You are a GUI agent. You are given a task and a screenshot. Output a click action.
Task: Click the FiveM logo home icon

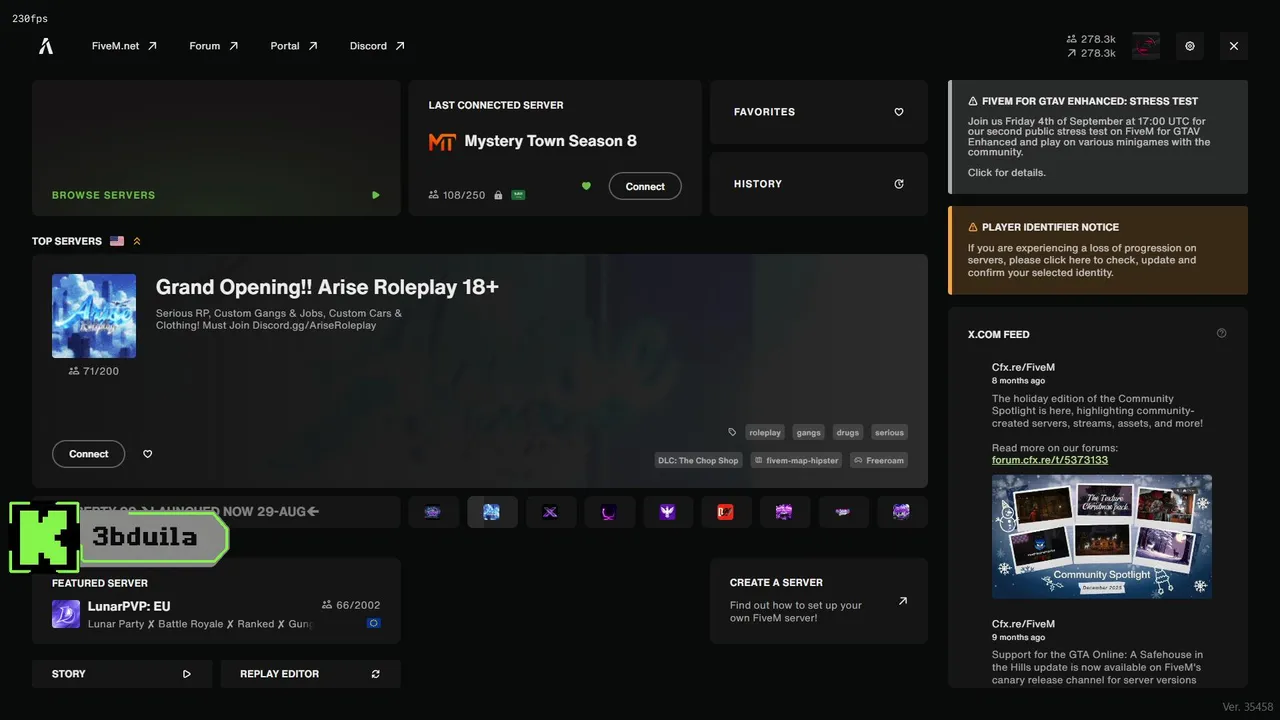[46, 46]
